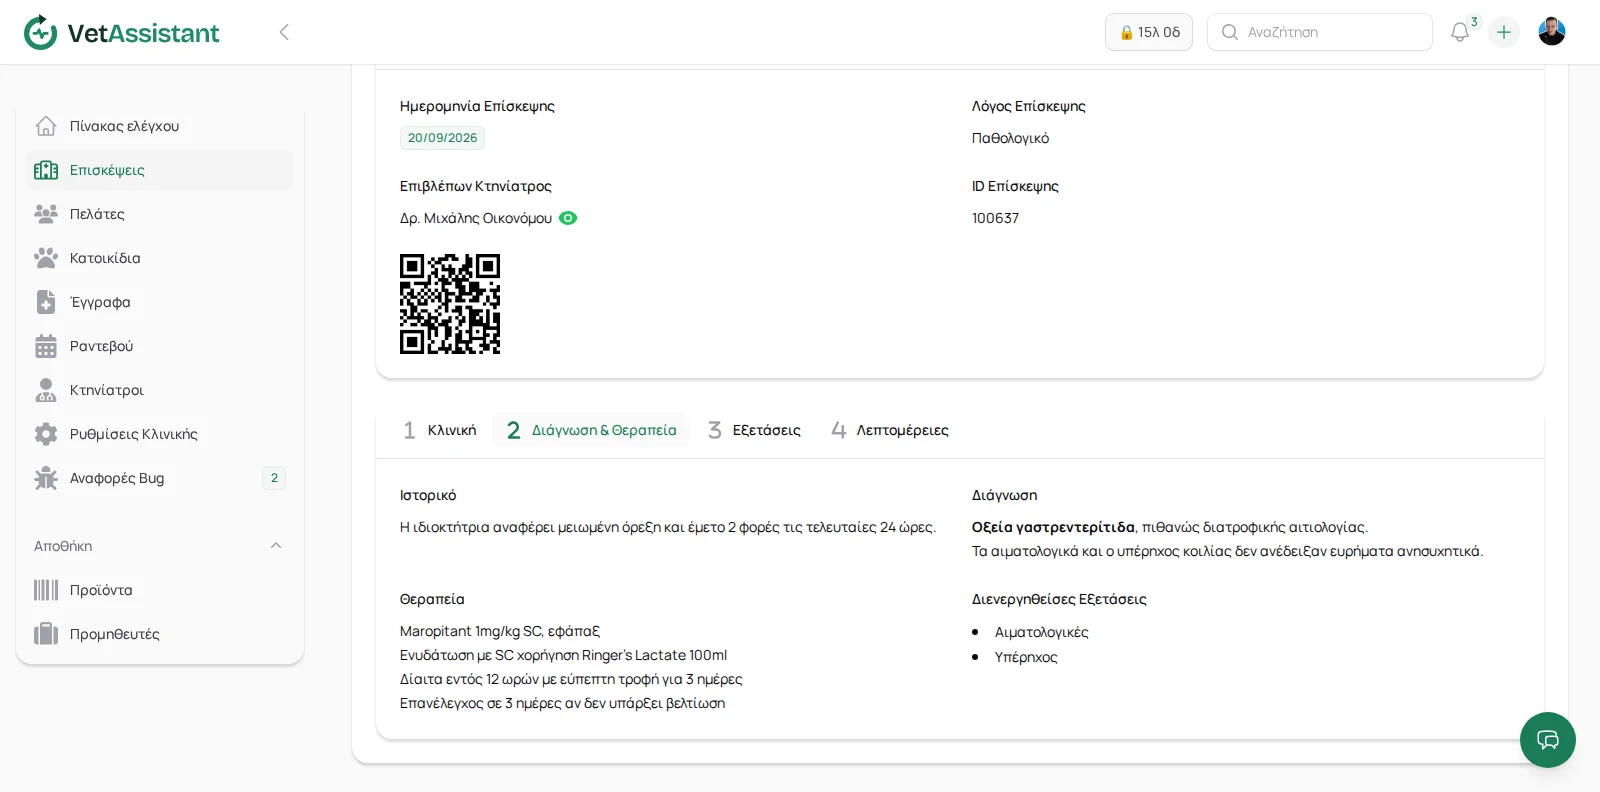Click the visit date 20/09/2026 tag
Viewport: 1600px width, 792px height.
442,138
